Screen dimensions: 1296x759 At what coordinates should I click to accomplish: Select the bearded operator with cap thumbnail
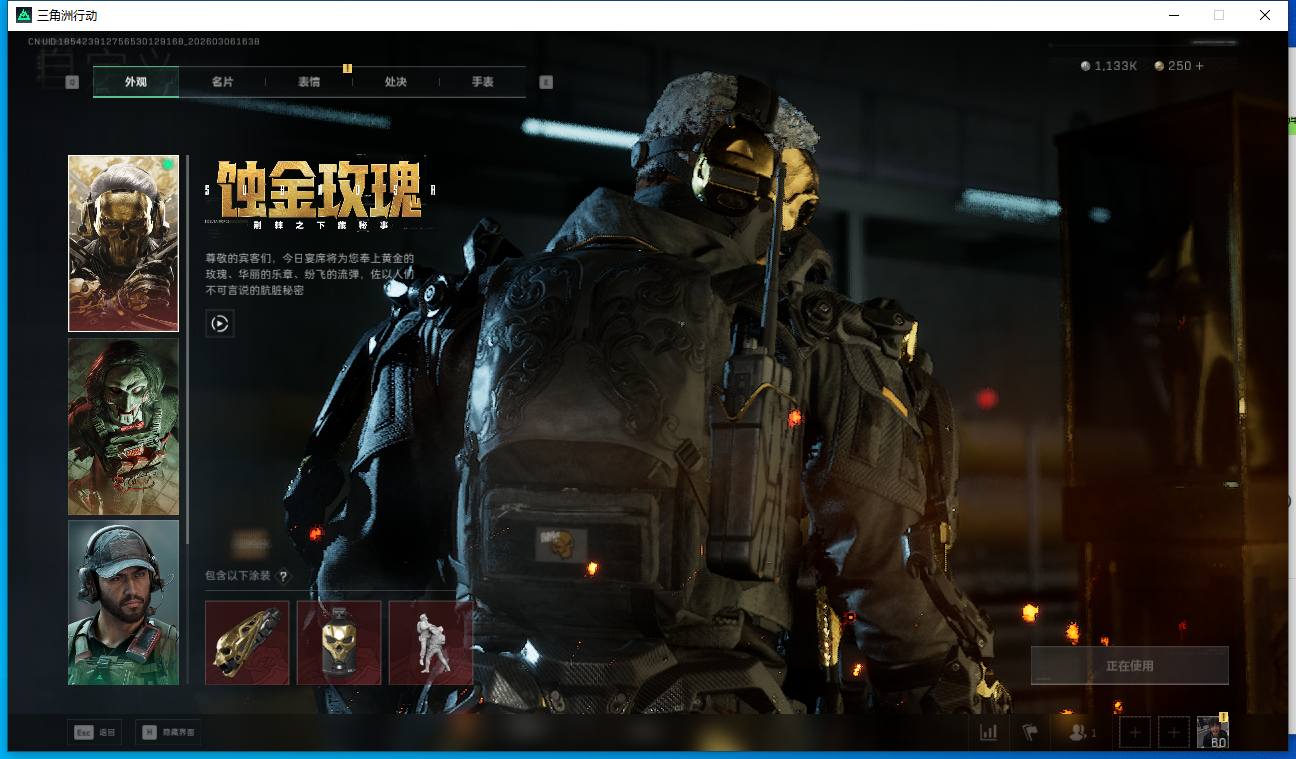[x=123, y=602]
